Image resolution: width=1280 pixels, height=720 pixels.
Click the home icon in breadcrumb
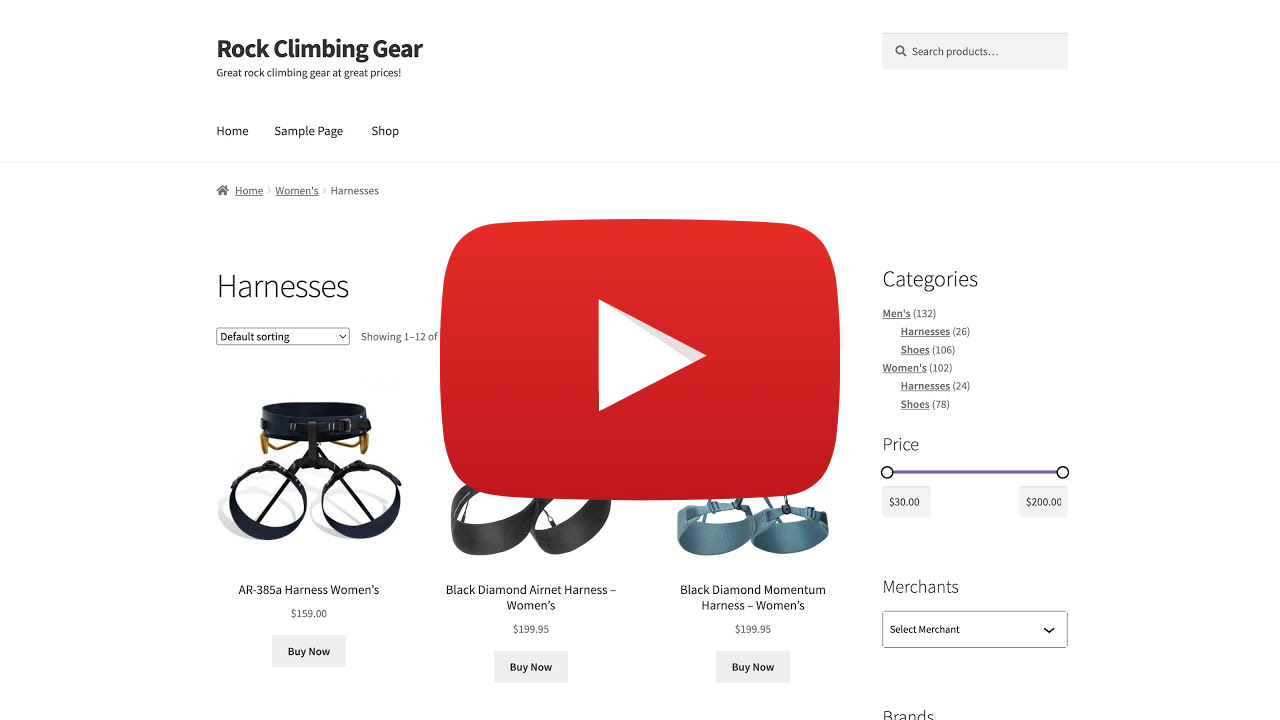point(222,190)
